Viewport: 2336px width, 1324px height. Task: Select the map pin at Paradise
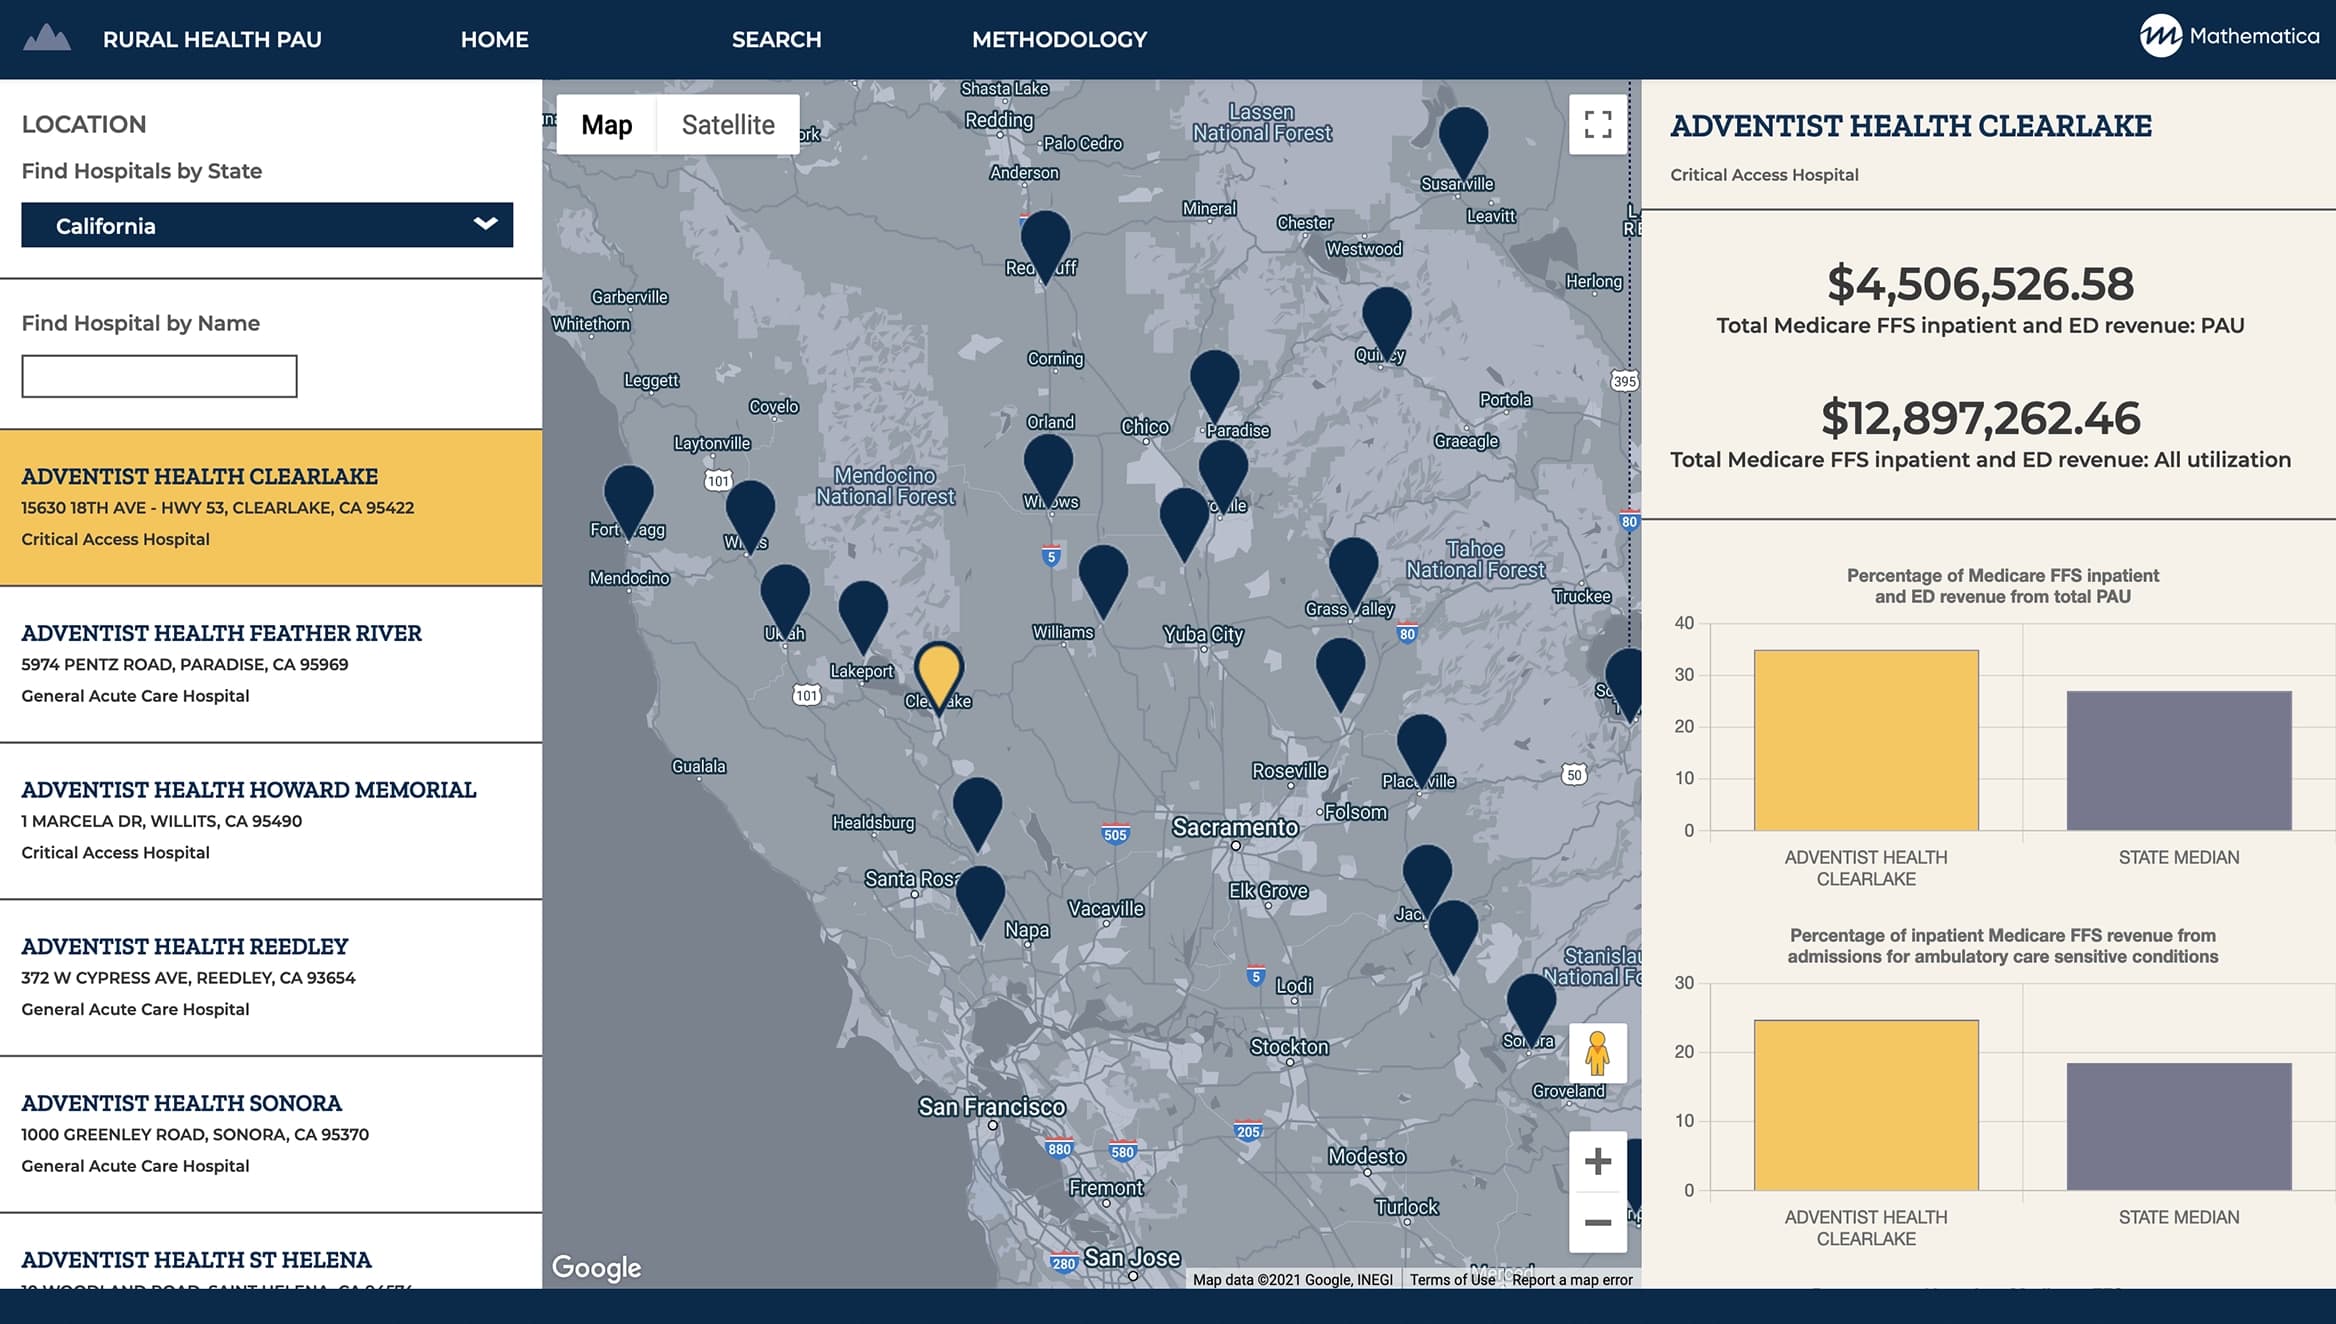point(1215,383)
